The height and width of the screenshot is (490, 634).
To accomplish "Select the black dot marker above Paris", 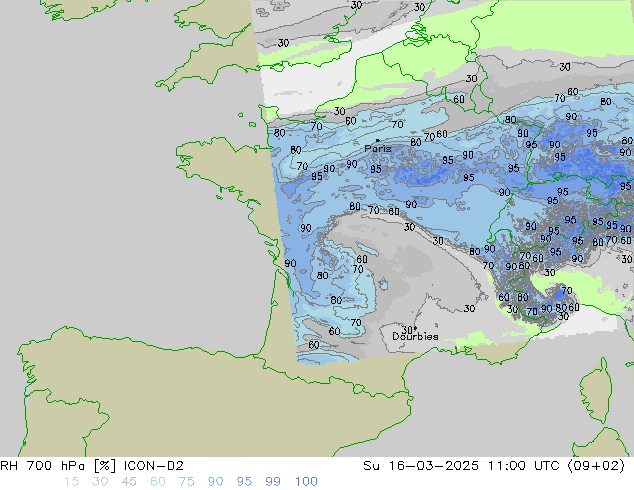I will tap(378, 141).
